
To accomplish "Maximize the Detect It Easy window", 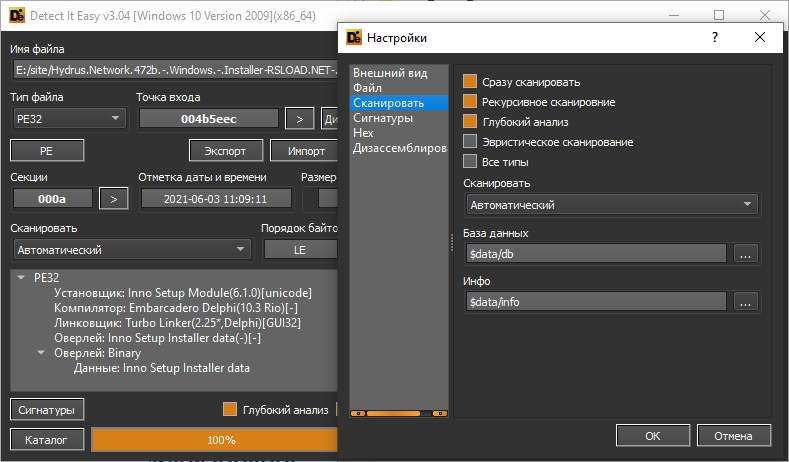I will (x=719, y=15).
